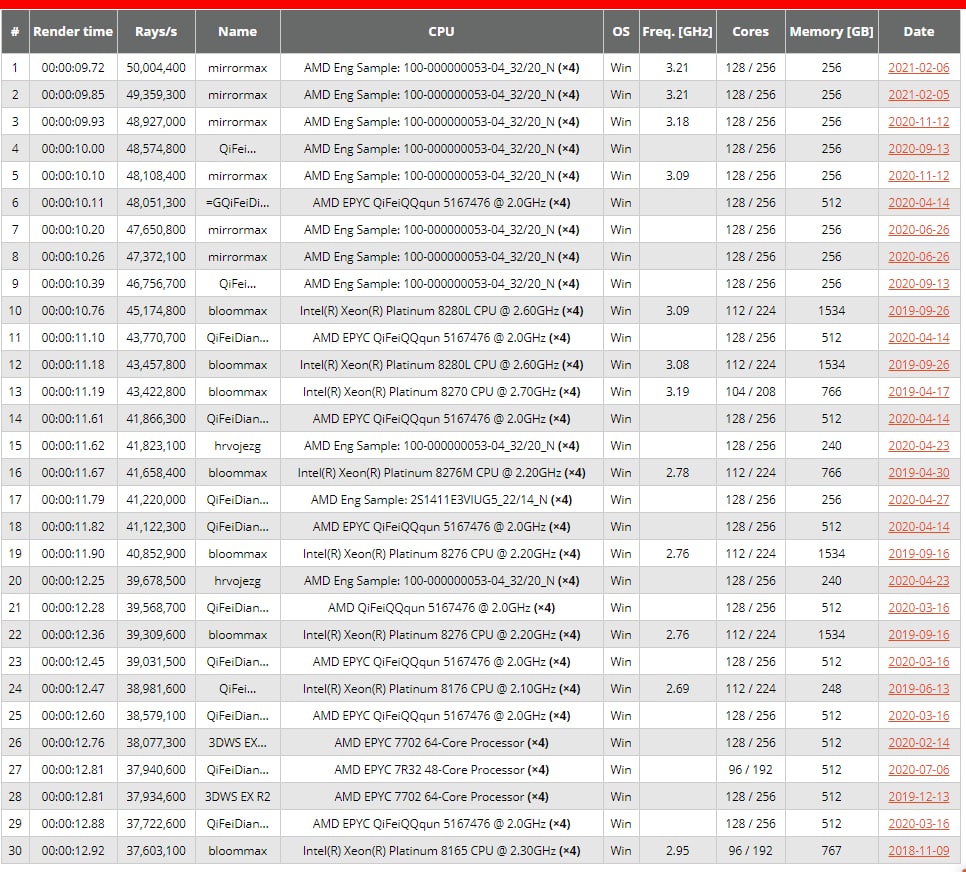This screenshot has width=966, height=872.
Task: Open the 2020-04-27 date link in row 17
Action: tap(919, 500)
